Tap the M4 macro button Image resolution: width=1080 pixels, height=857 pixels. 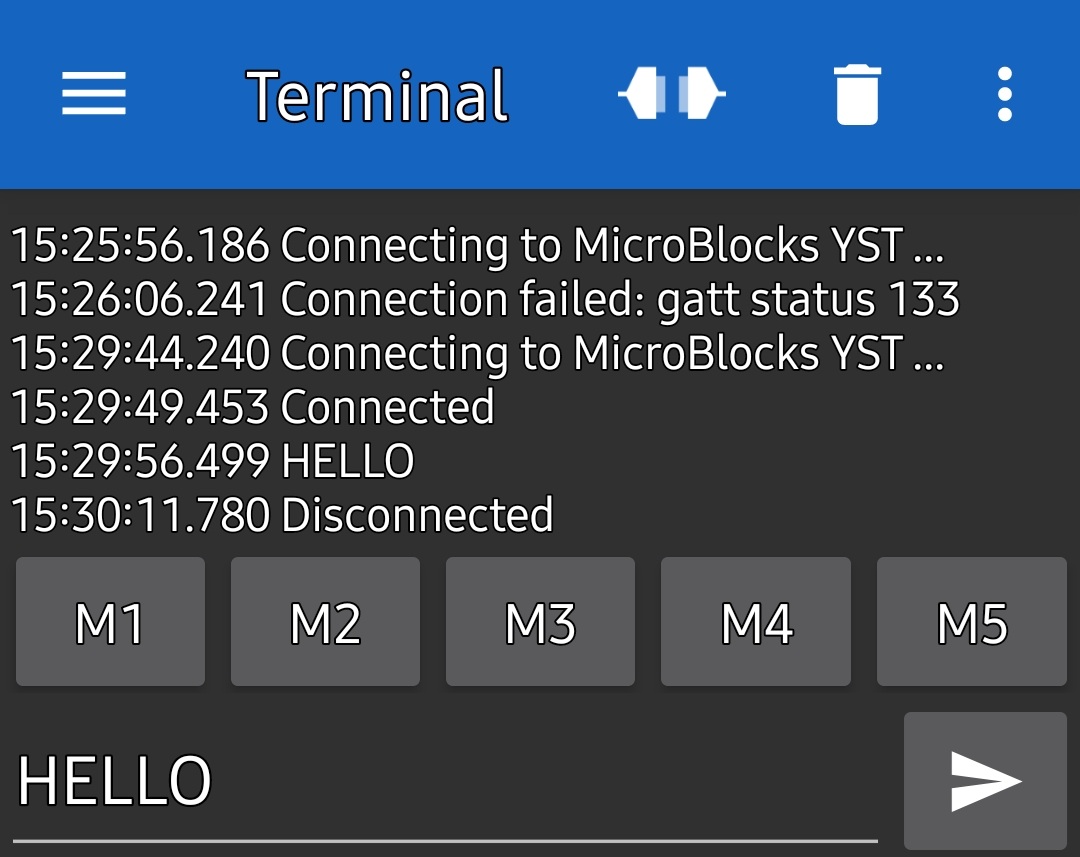pyautogui.click(x=756, y=622)
